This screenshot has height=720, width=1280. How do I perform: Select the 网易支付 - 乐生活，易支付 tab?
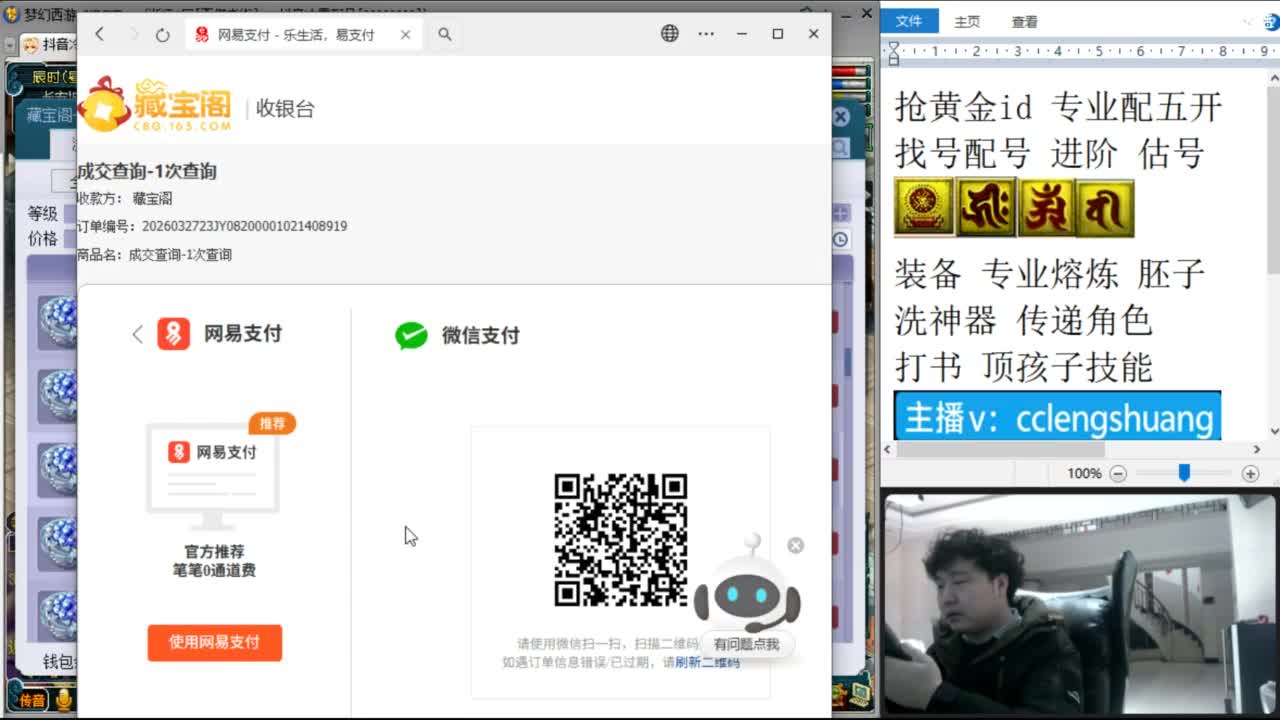pyautogui.click(x=303, y=34)
